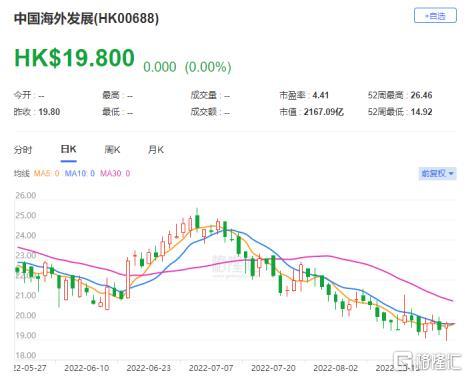Click the 2022-07-20 date axis label
Image resolution: width=468 pixels, height=378 pixels.
pyautogui.click(x=273, y=368)
